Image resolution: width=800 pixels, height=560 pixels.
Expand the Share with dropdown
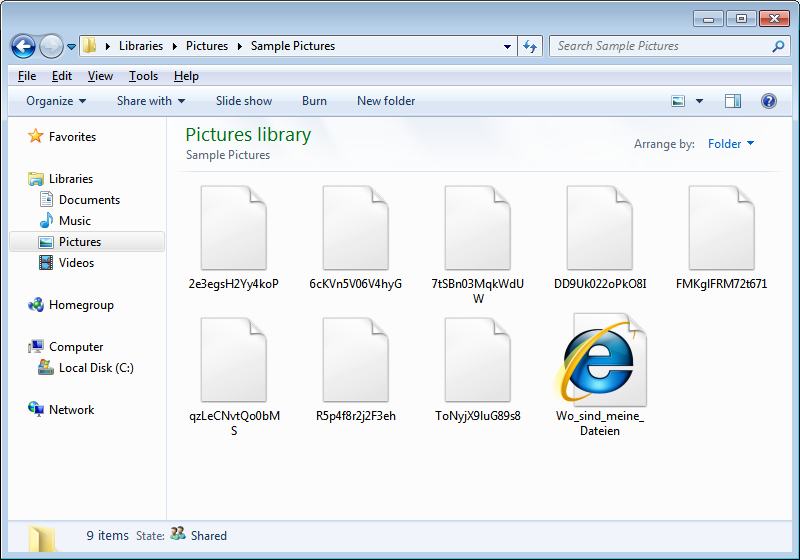[151, 101]
